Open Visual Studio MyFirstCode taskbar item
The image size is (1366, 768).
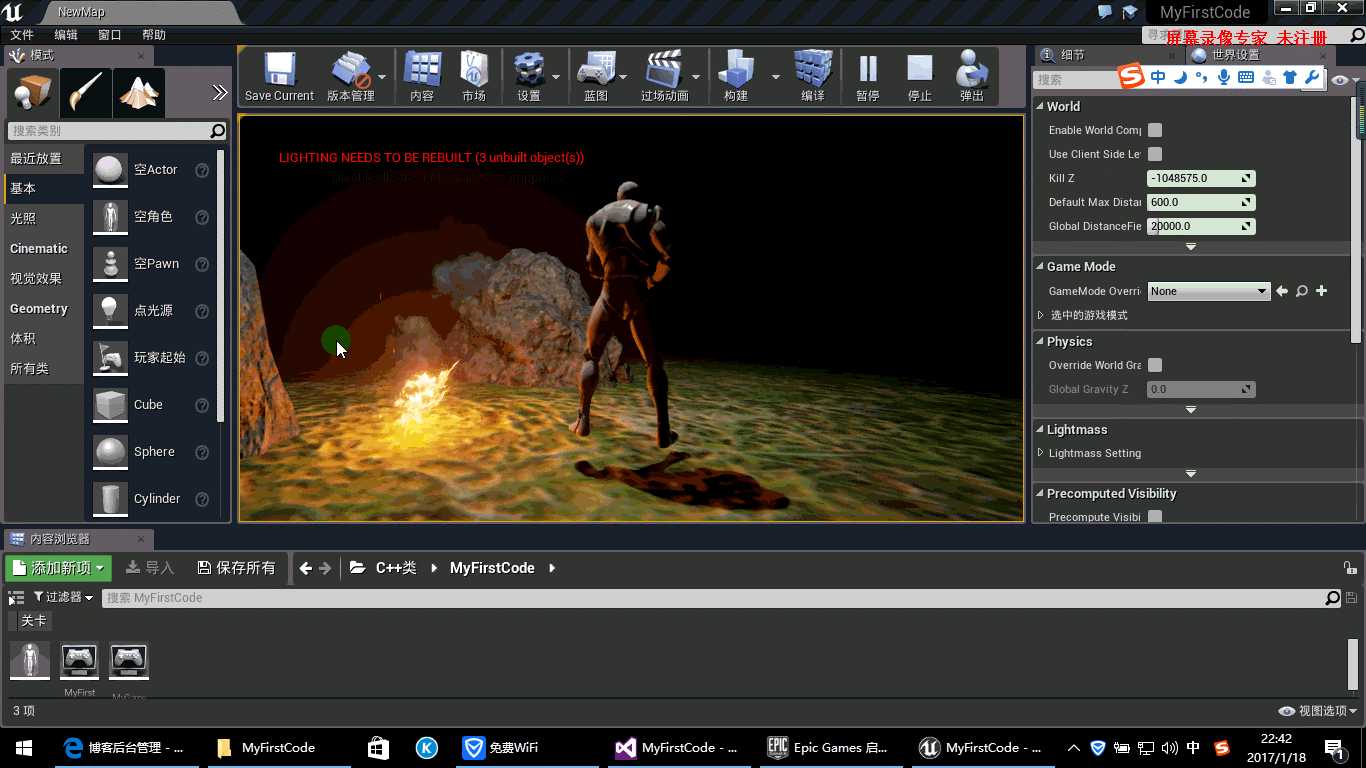tap(676, 747)
